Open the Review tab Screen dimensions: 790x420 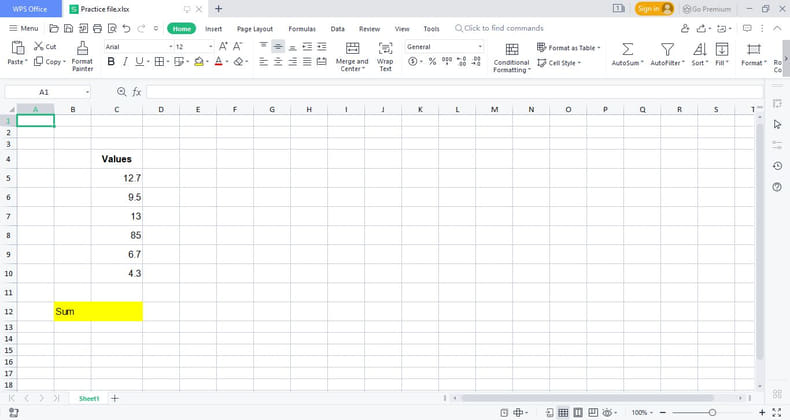[x=369, y=29]
